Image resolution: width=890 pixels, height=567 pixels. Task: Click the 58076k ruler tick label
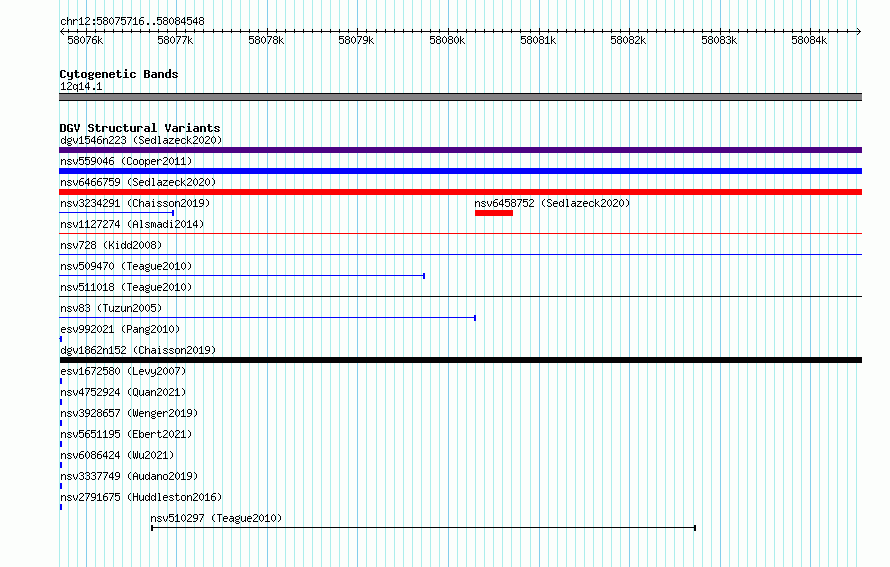point(85,40)
